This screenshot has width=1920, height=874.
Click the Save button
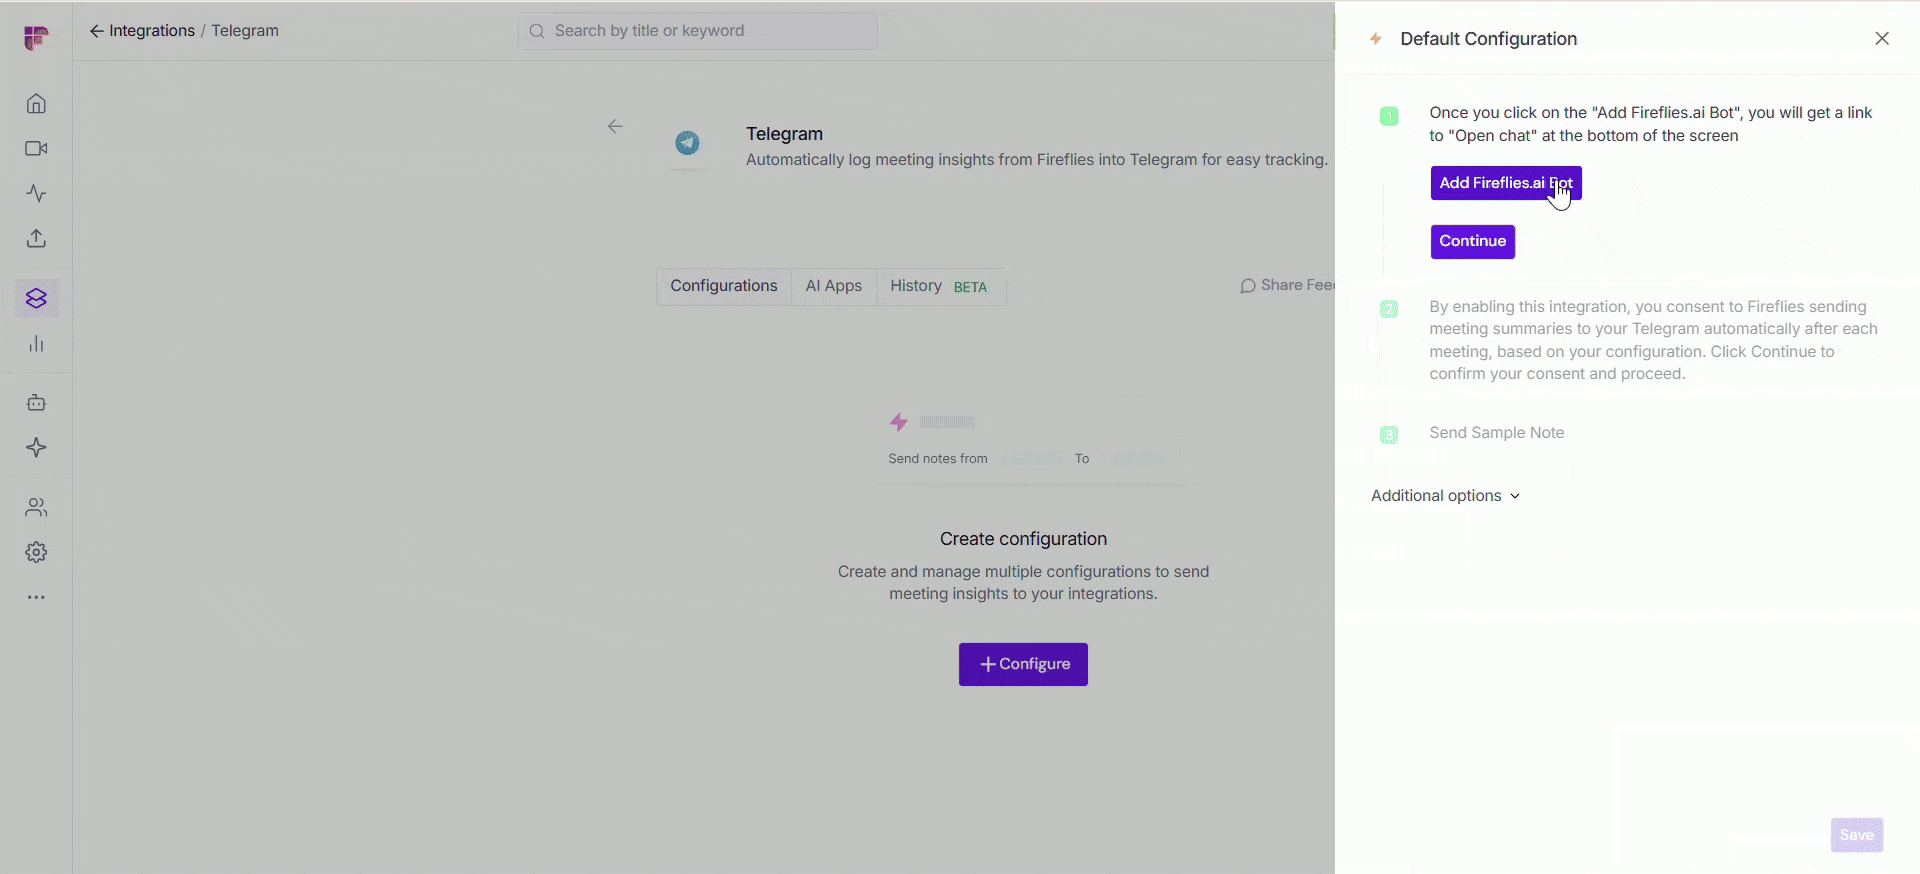coord(1857,836)
